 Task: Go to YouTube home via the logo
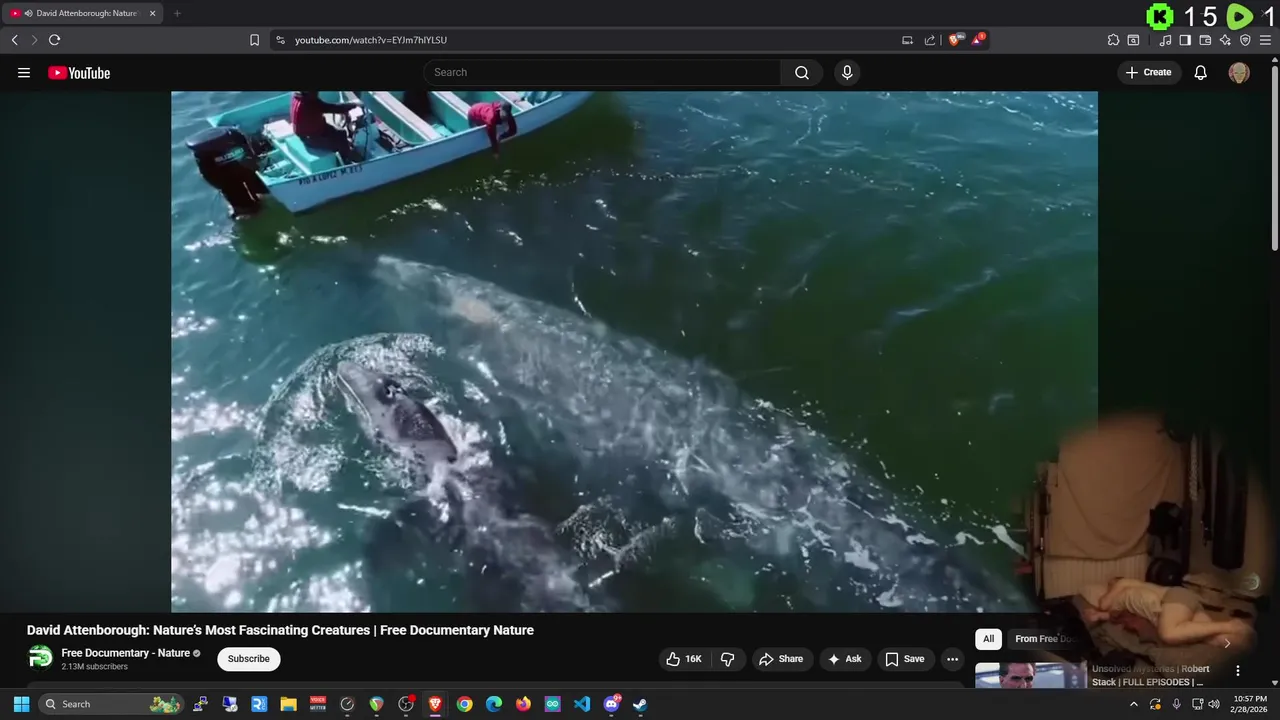pos(79,72)
